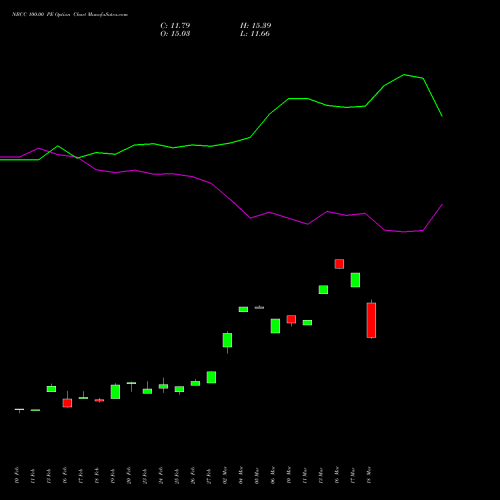Viewport: 500px width, 500px height.
Task: Select the topmost red candle for 16 Mar
Action: [x=339, y=264]
